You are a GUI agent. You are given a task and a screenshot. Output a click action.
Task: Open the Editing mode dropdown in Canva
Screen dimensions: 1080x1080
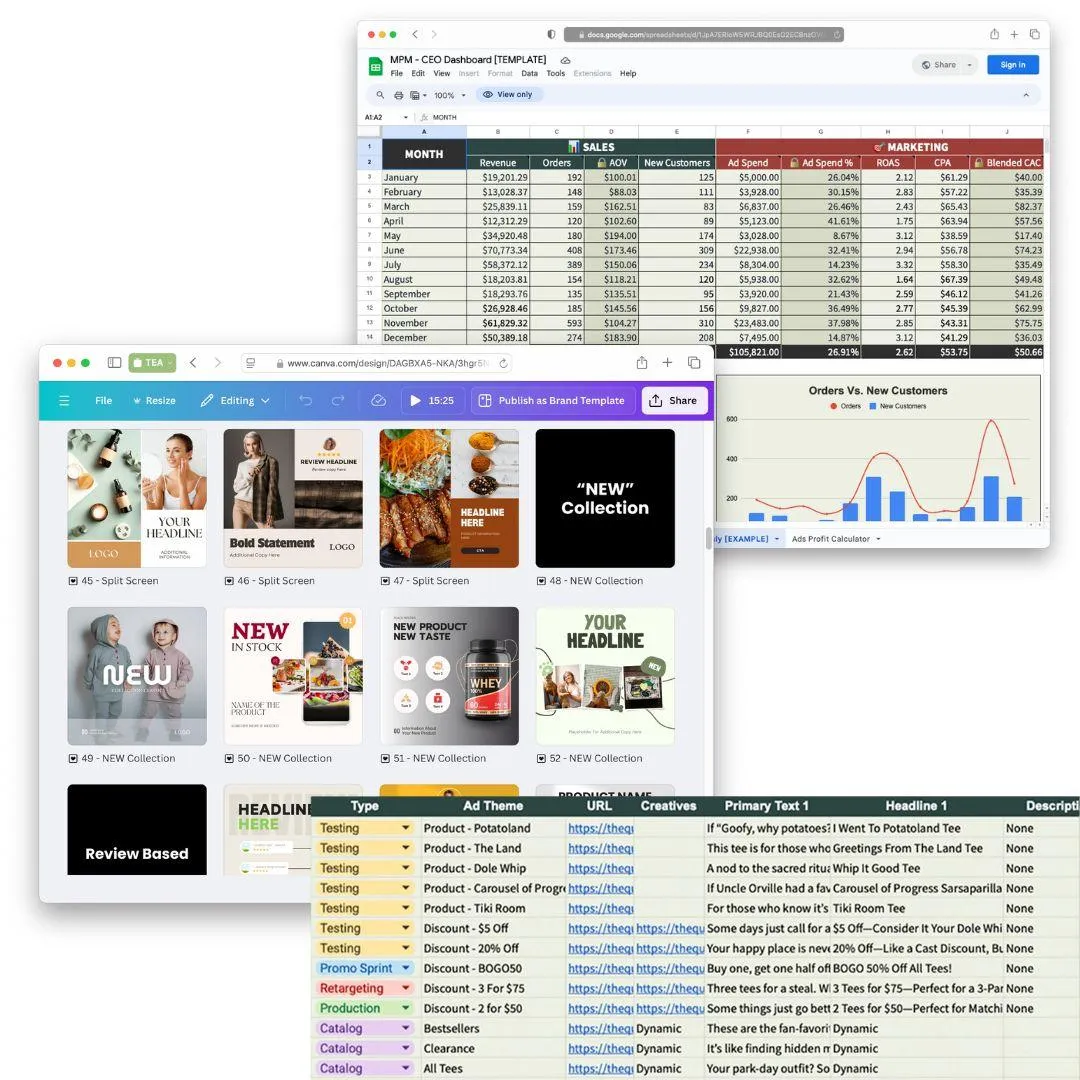(x=235, y=401)
